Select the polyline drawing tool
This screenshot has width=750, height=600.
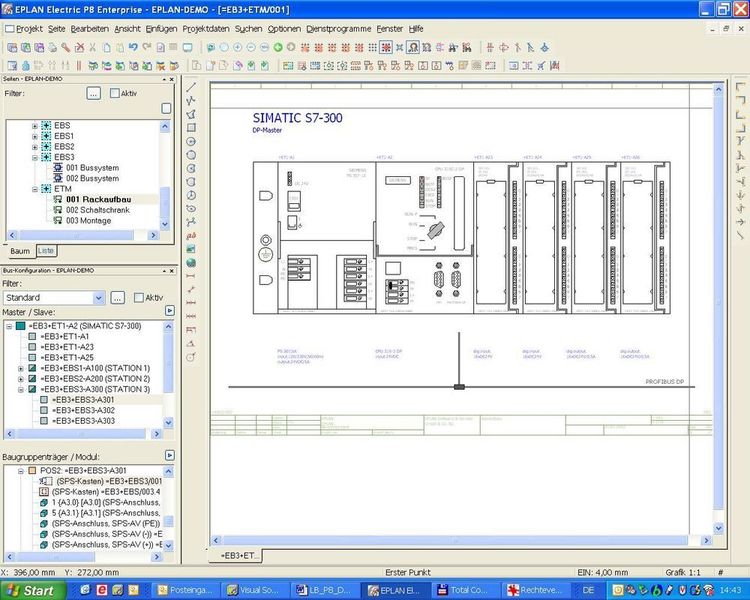pos(191,101)
